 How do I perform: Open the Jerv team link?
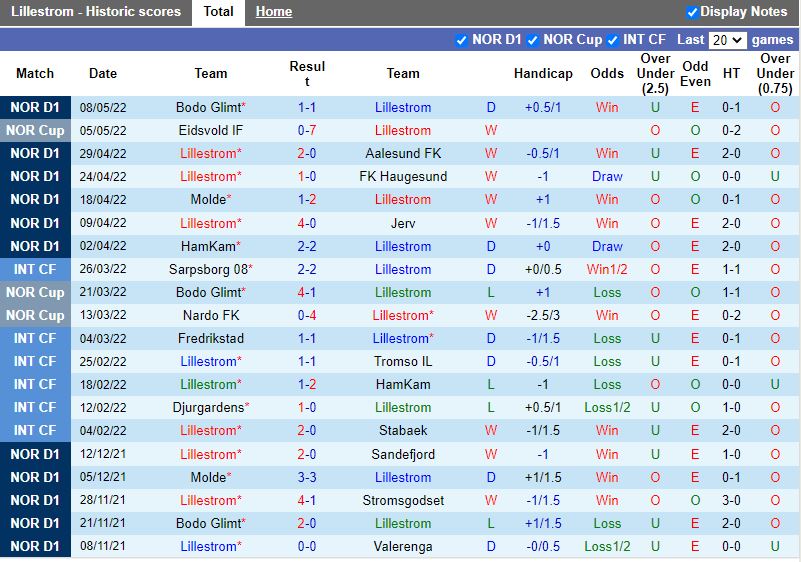pyautogui.click(x=403, y=223)
